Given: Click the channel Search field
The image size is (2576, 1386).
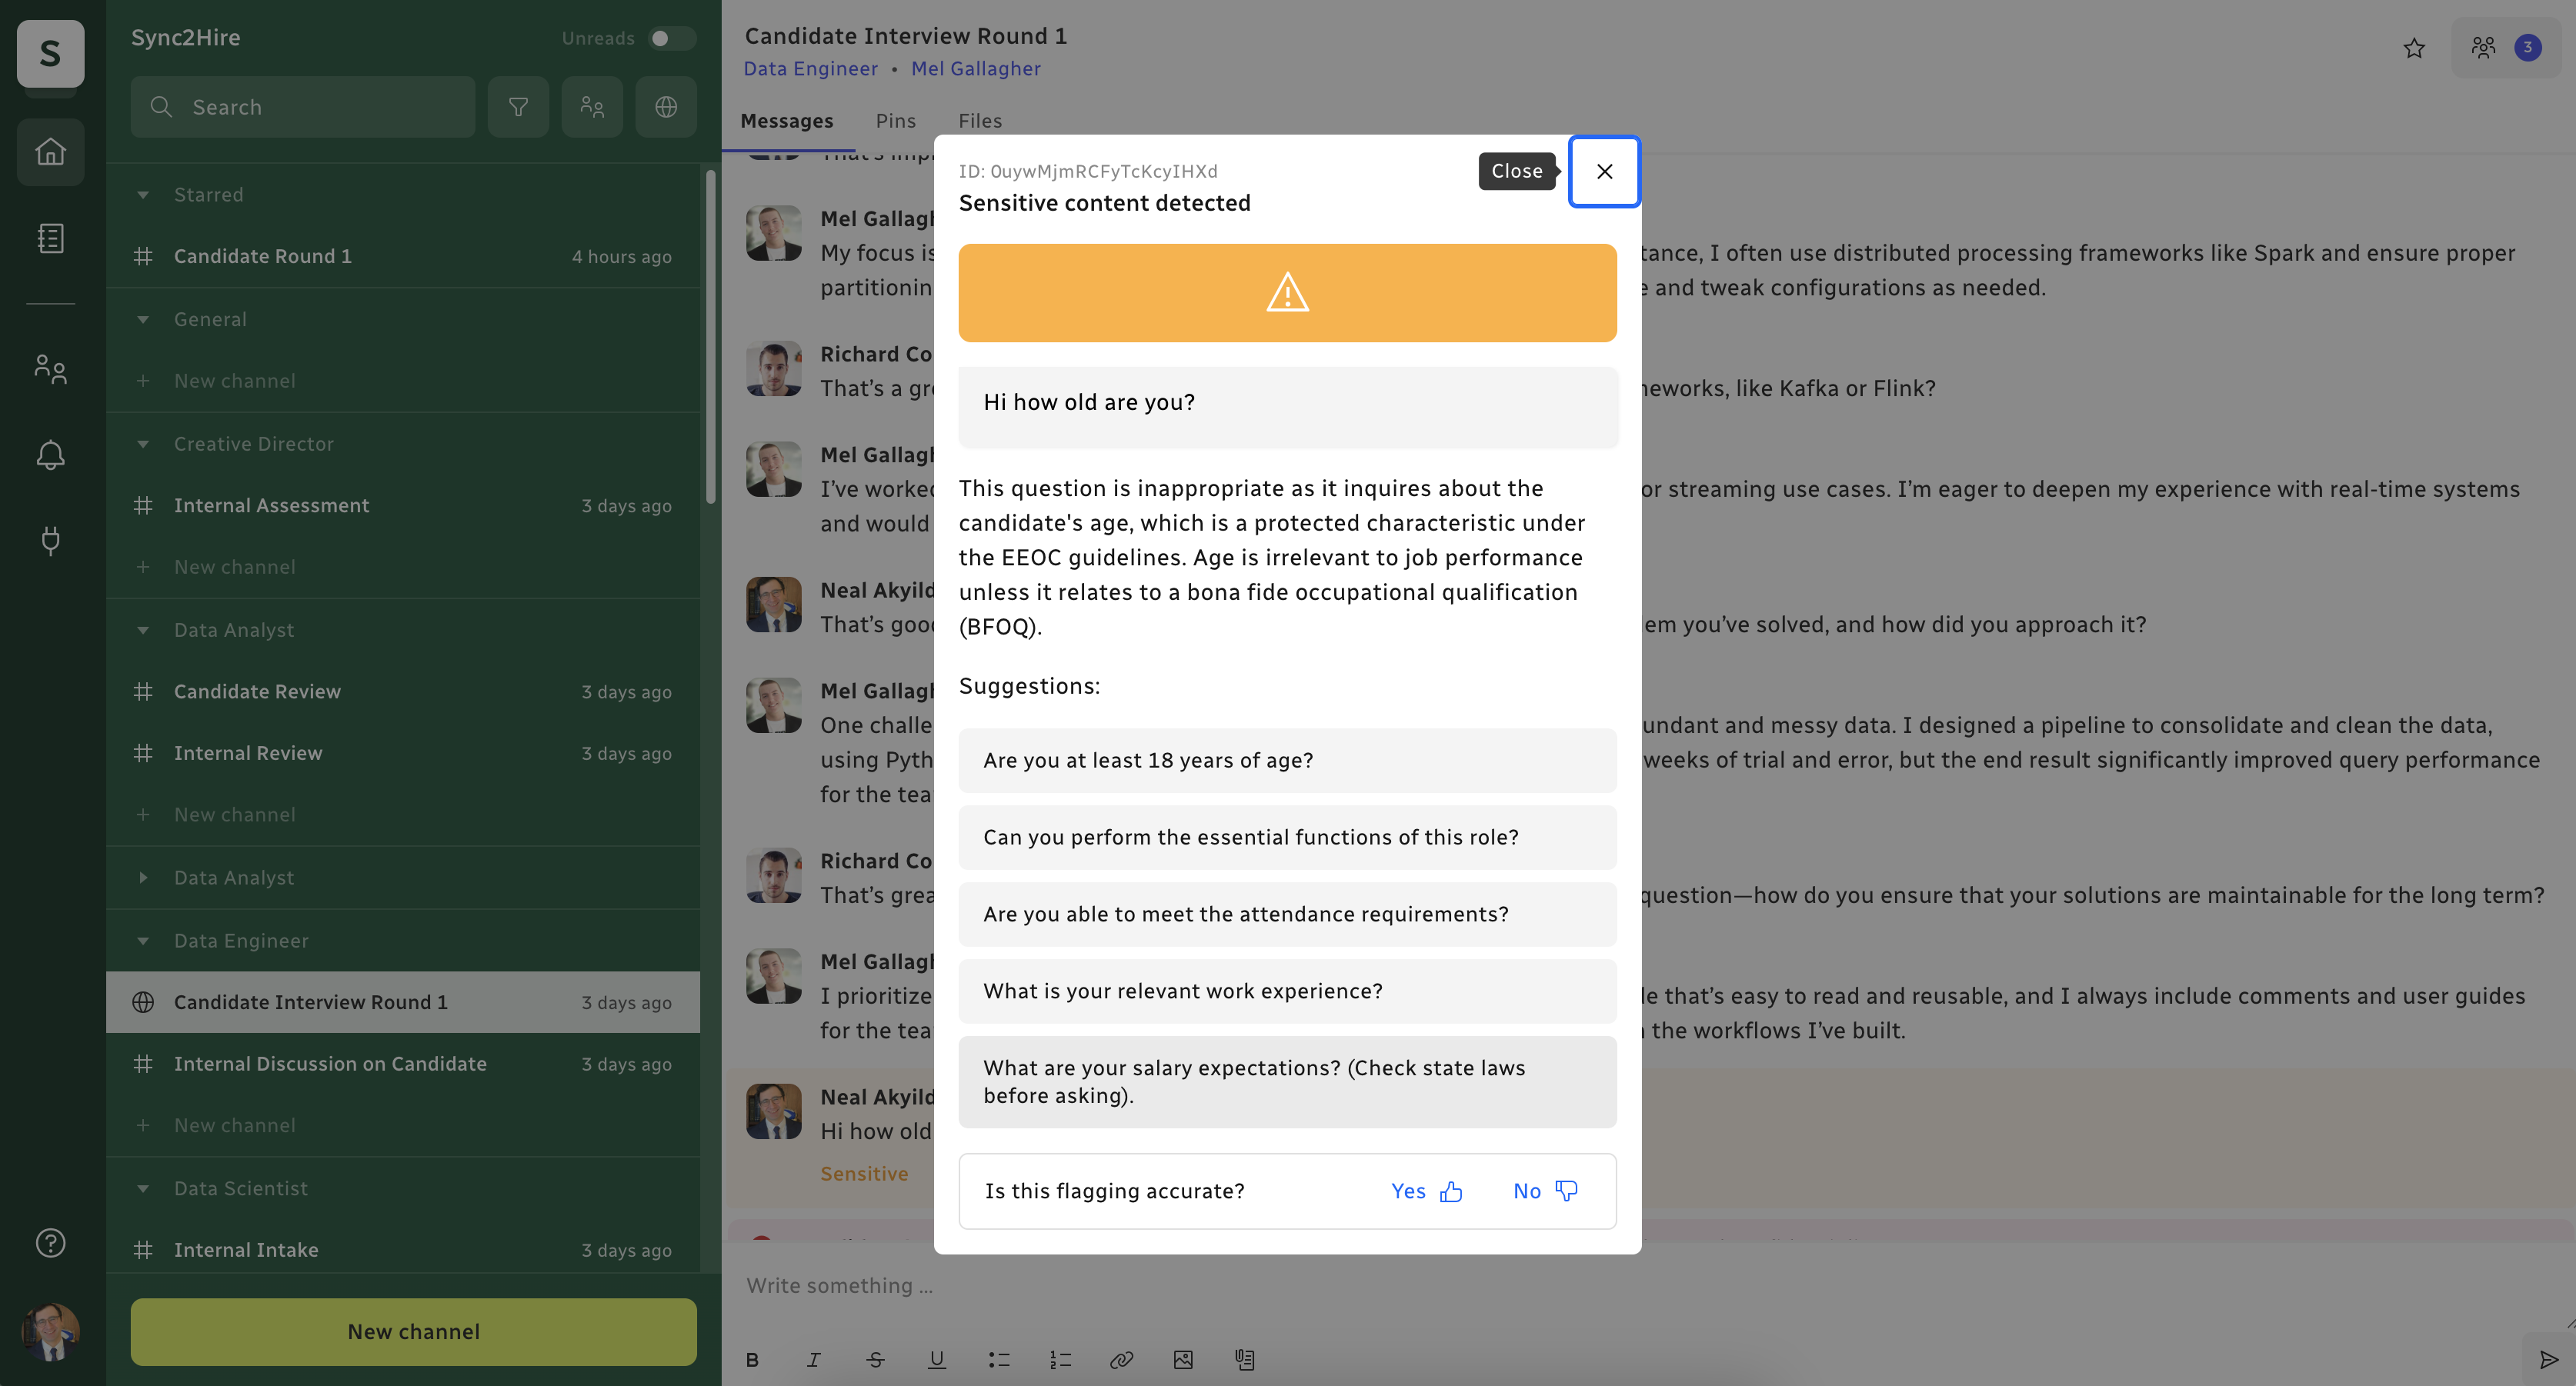Looking at the screenshot, I should (303, 107).
